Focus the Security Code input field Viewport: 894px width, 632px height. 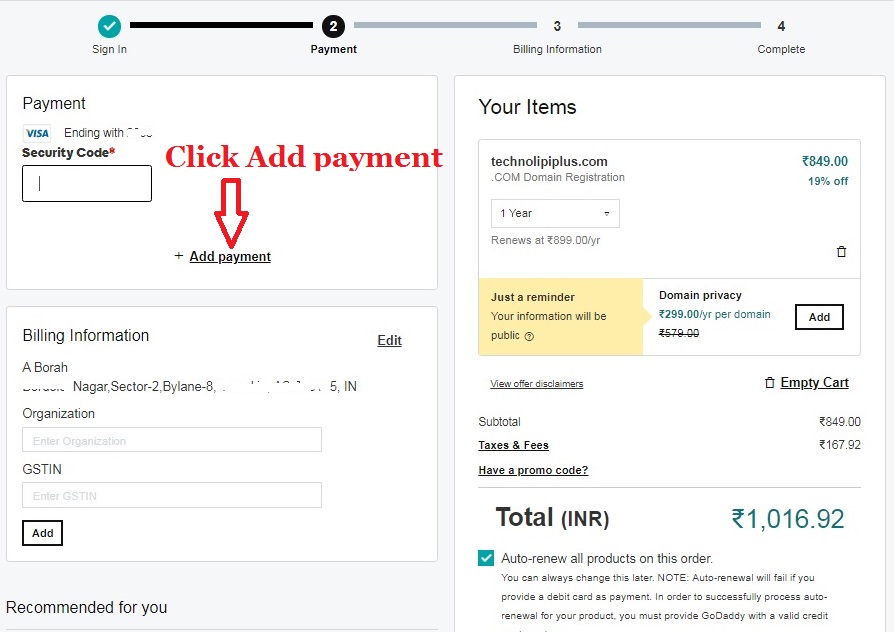point(87,184)
